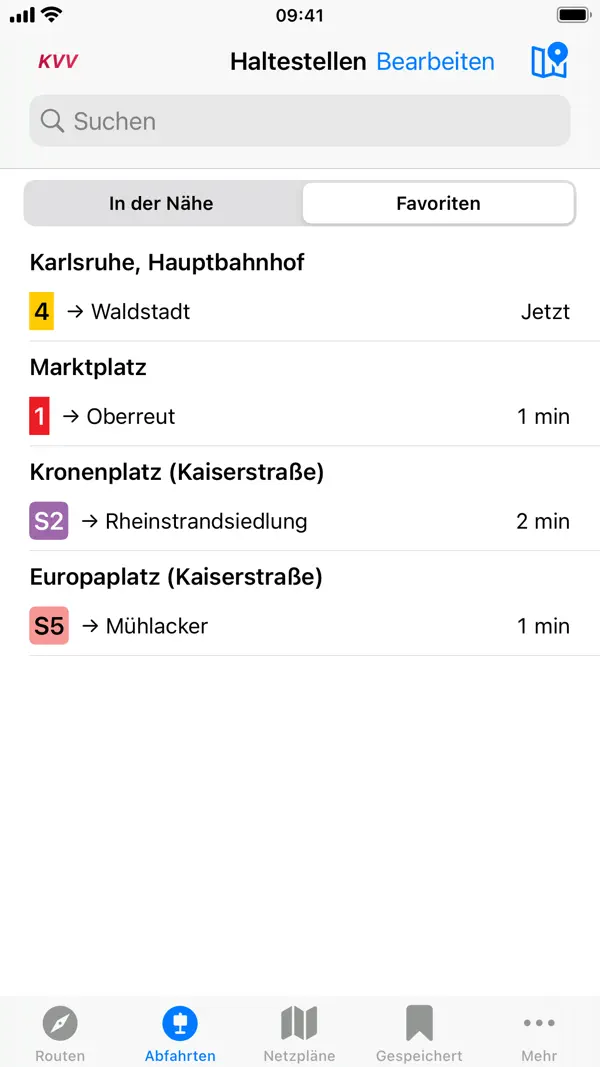The height and width of the screenshot is (1067, 600).
Task: Tap the Suchen search field
Action: pos(299,120)
